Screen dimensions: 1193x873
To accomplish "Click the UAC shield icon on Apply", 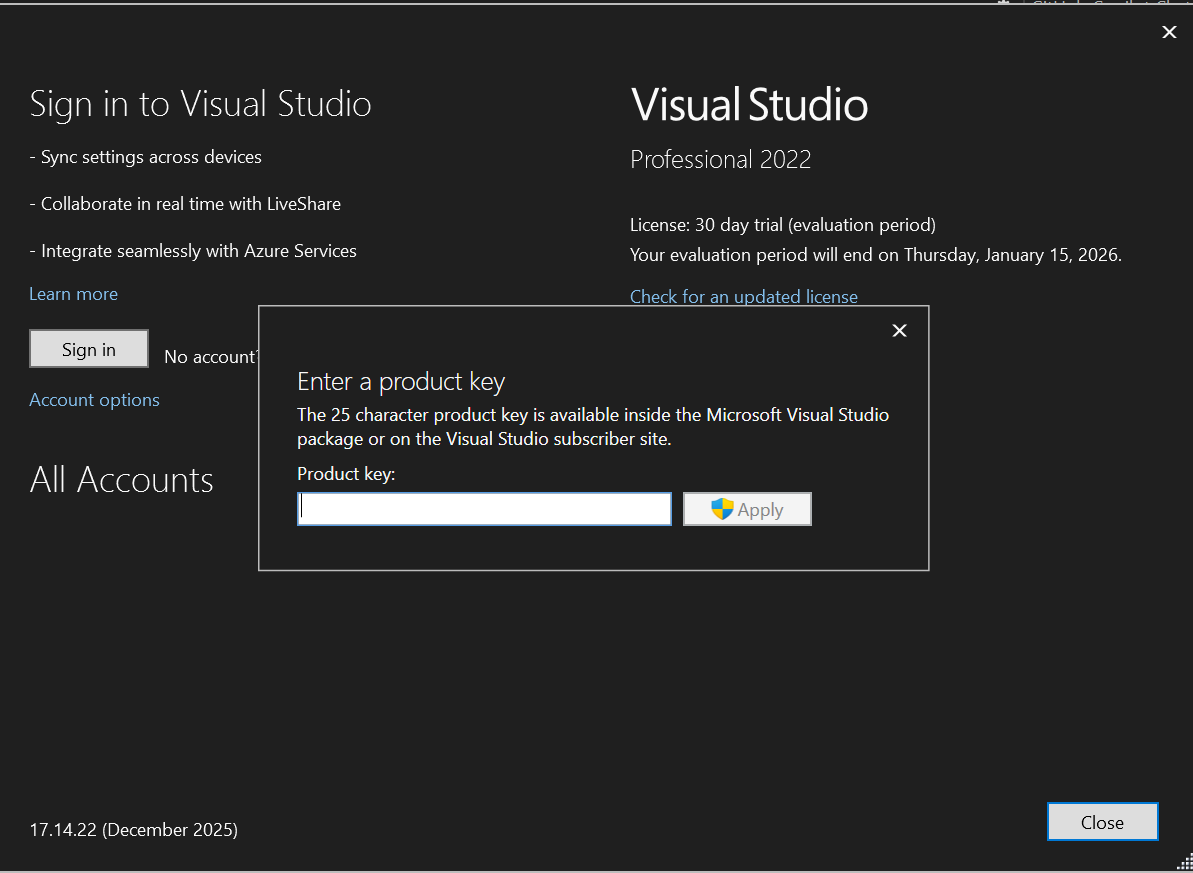I will [x=722, y=509].
